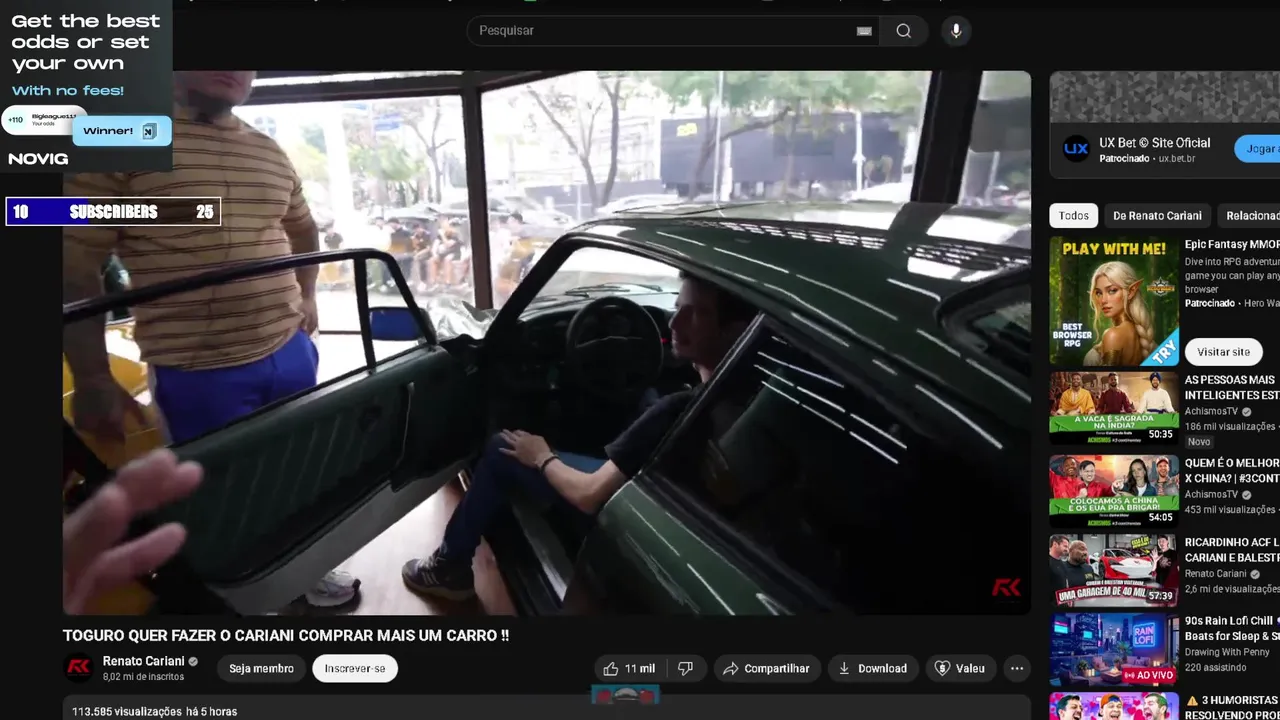The height and width of the screenshot is (720, 1280).
Task: Activate voice search microphone
Action: pos(956,31)
